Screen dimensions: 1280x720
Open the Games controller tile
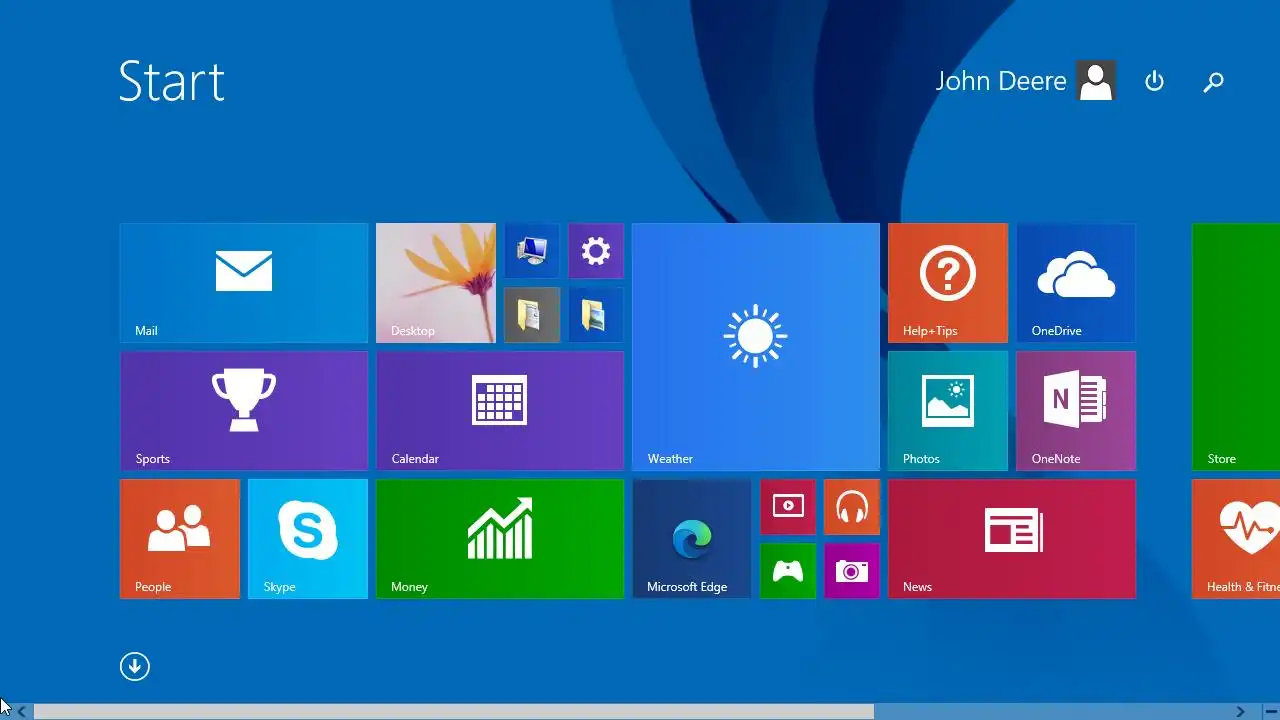coord(788,571)
